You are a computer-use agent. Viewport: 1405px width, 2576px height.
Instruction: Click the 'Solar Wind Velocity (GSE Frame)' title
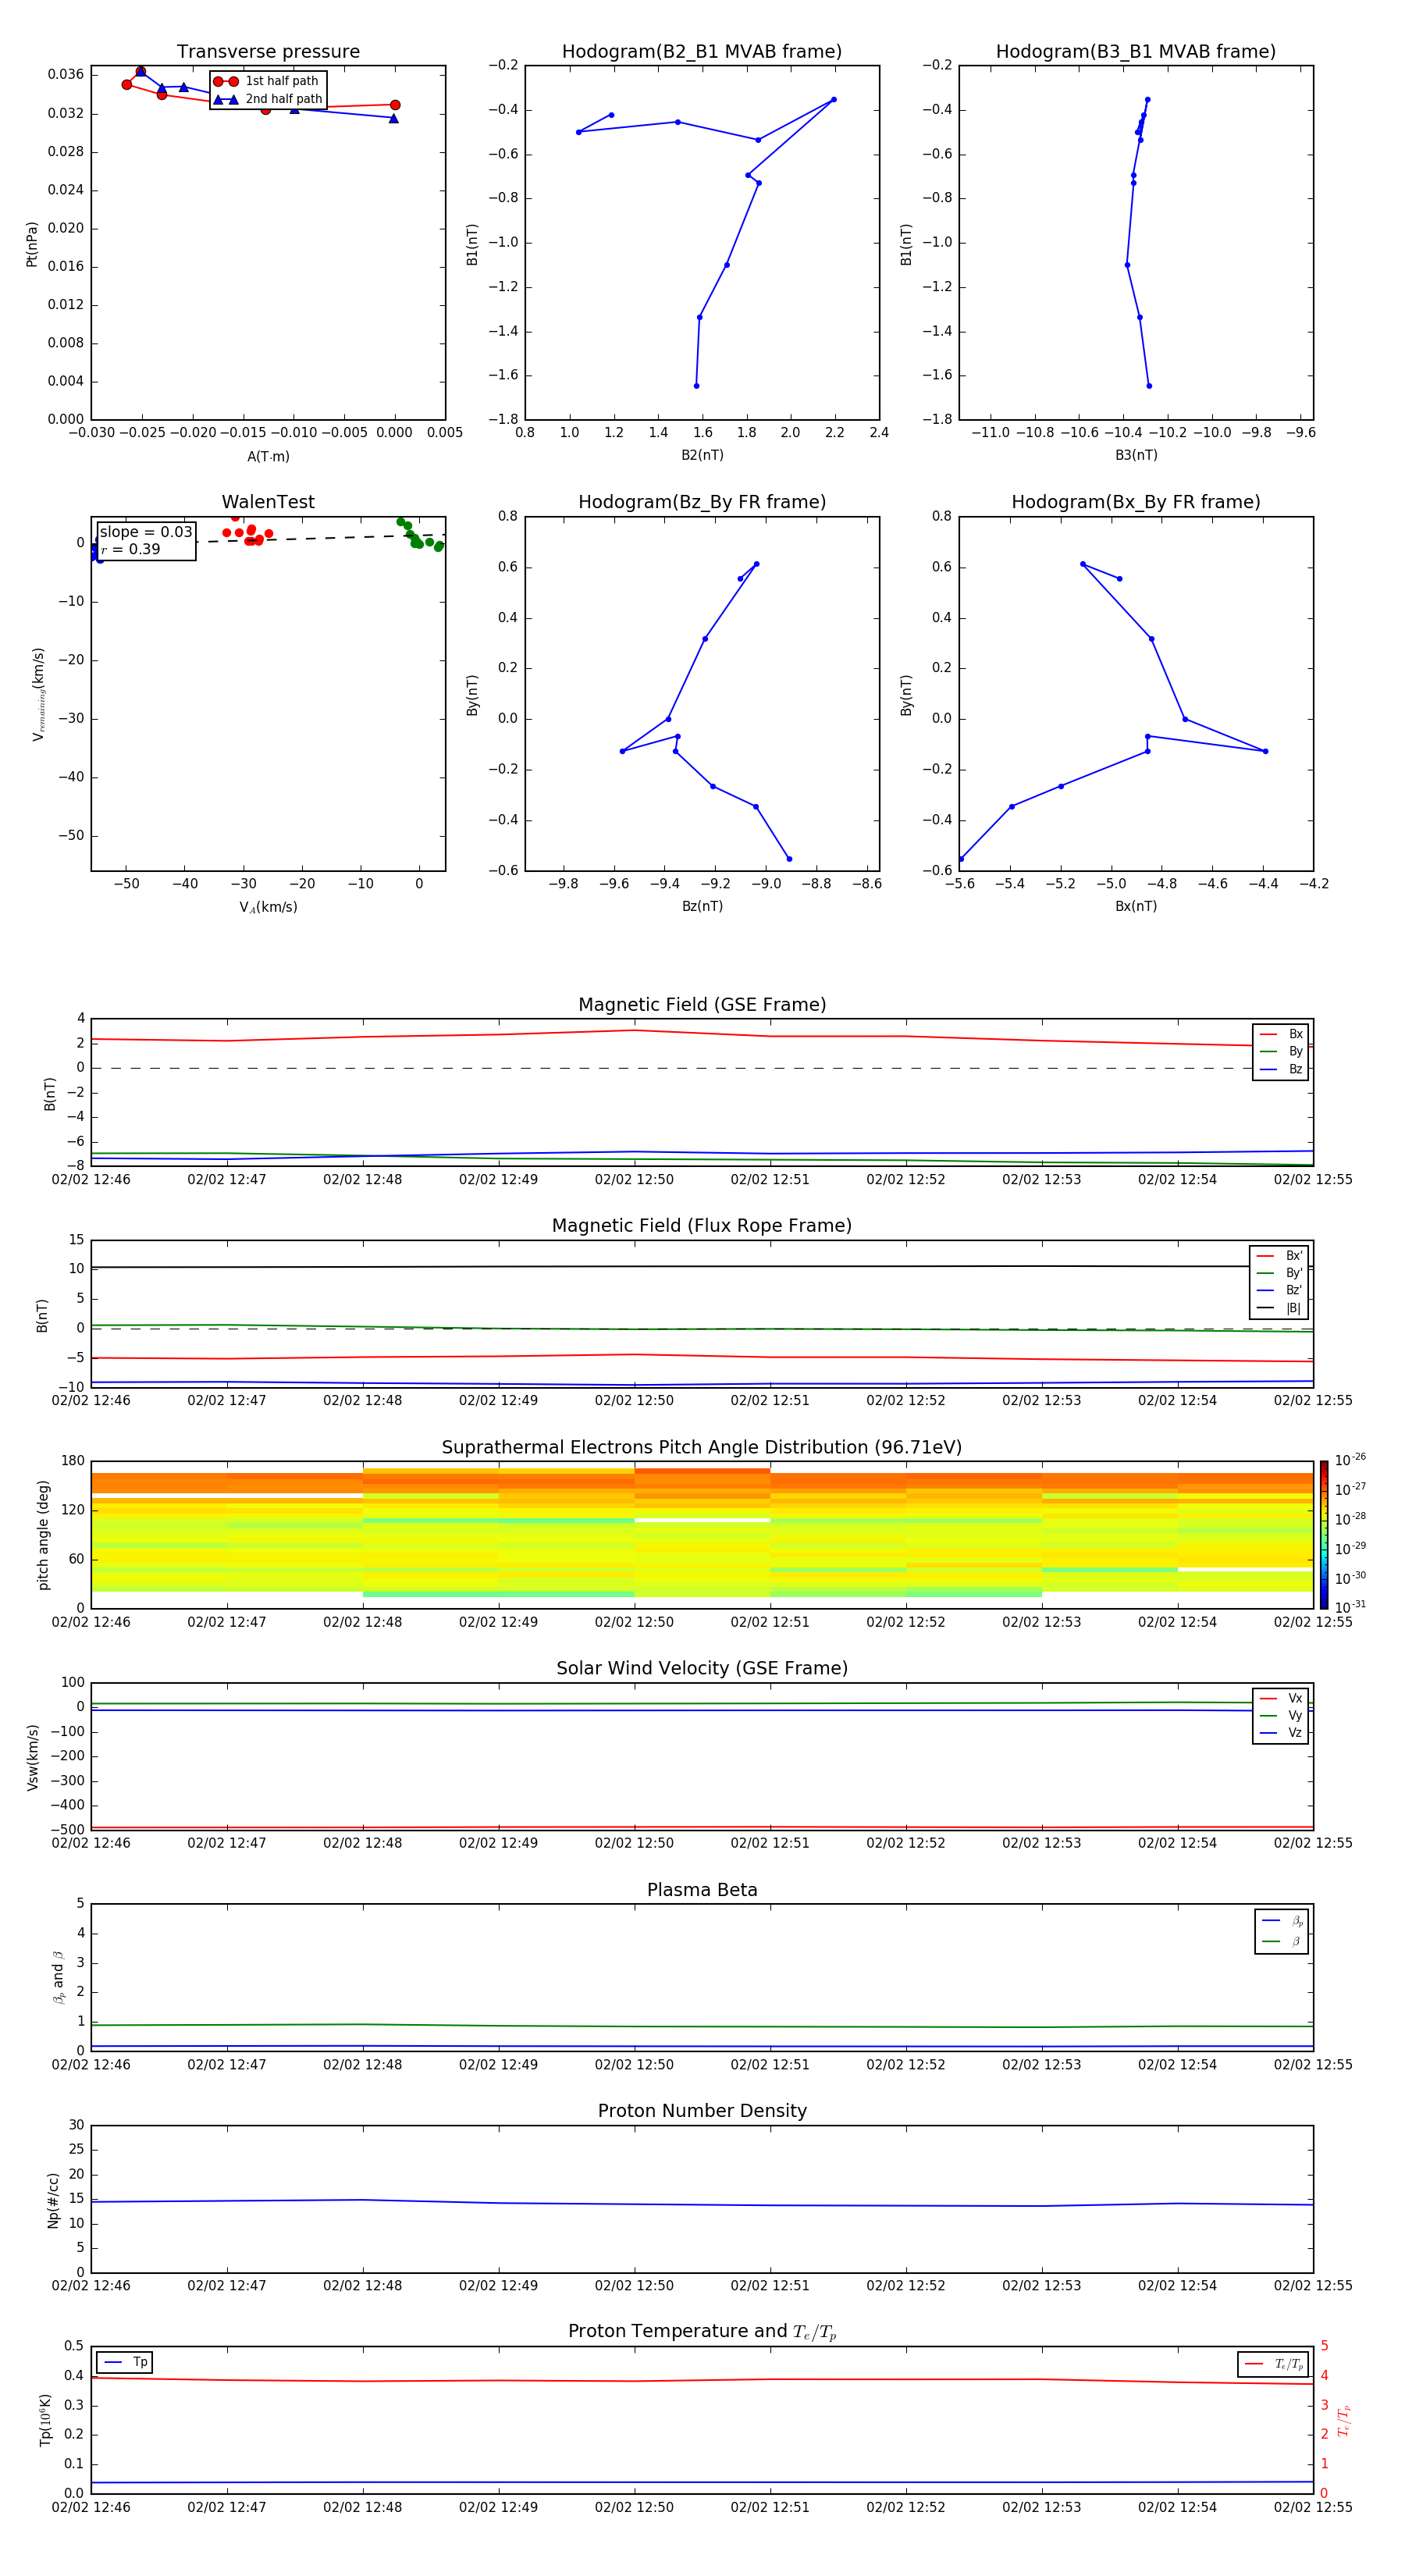click(x=702, y=1668)
